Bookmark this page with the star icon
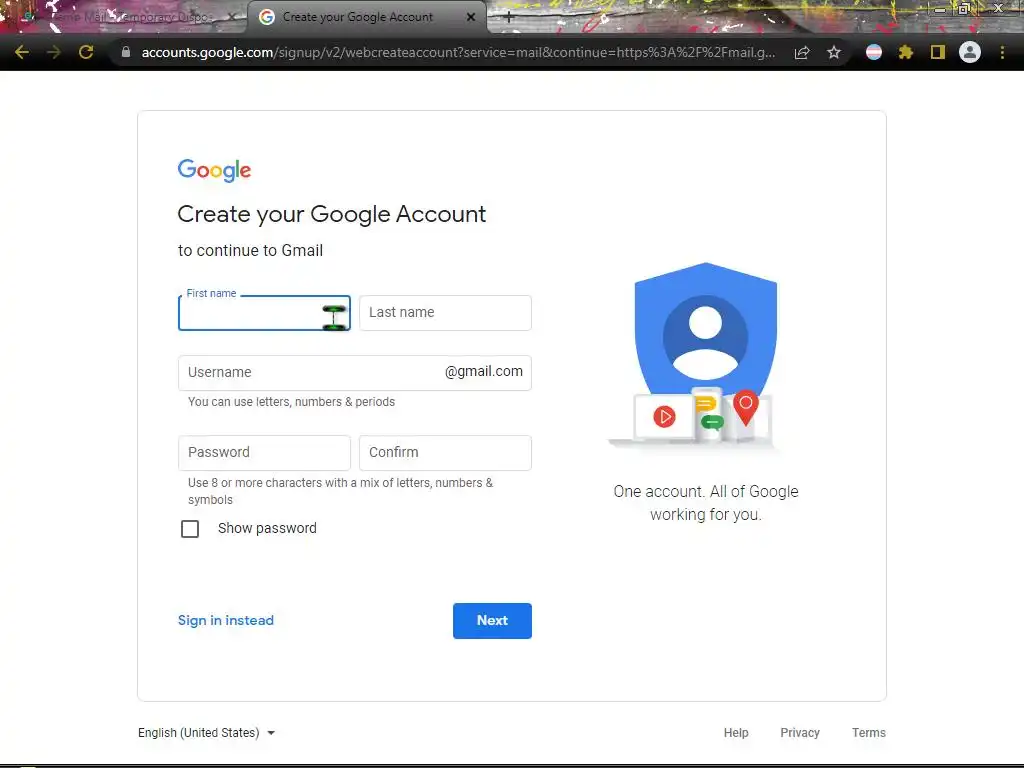Screen dimensions: 1024x768 [833, 52]
